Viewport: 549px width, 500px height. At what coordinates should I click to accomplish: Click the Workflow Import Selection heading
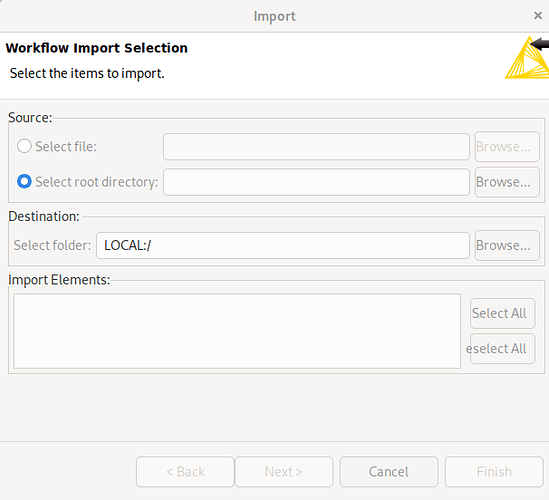click(x=97, y=48)
